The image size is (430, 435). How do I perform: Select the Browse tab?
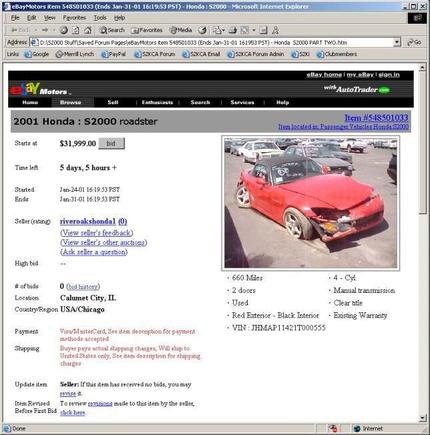click(71, 102)
